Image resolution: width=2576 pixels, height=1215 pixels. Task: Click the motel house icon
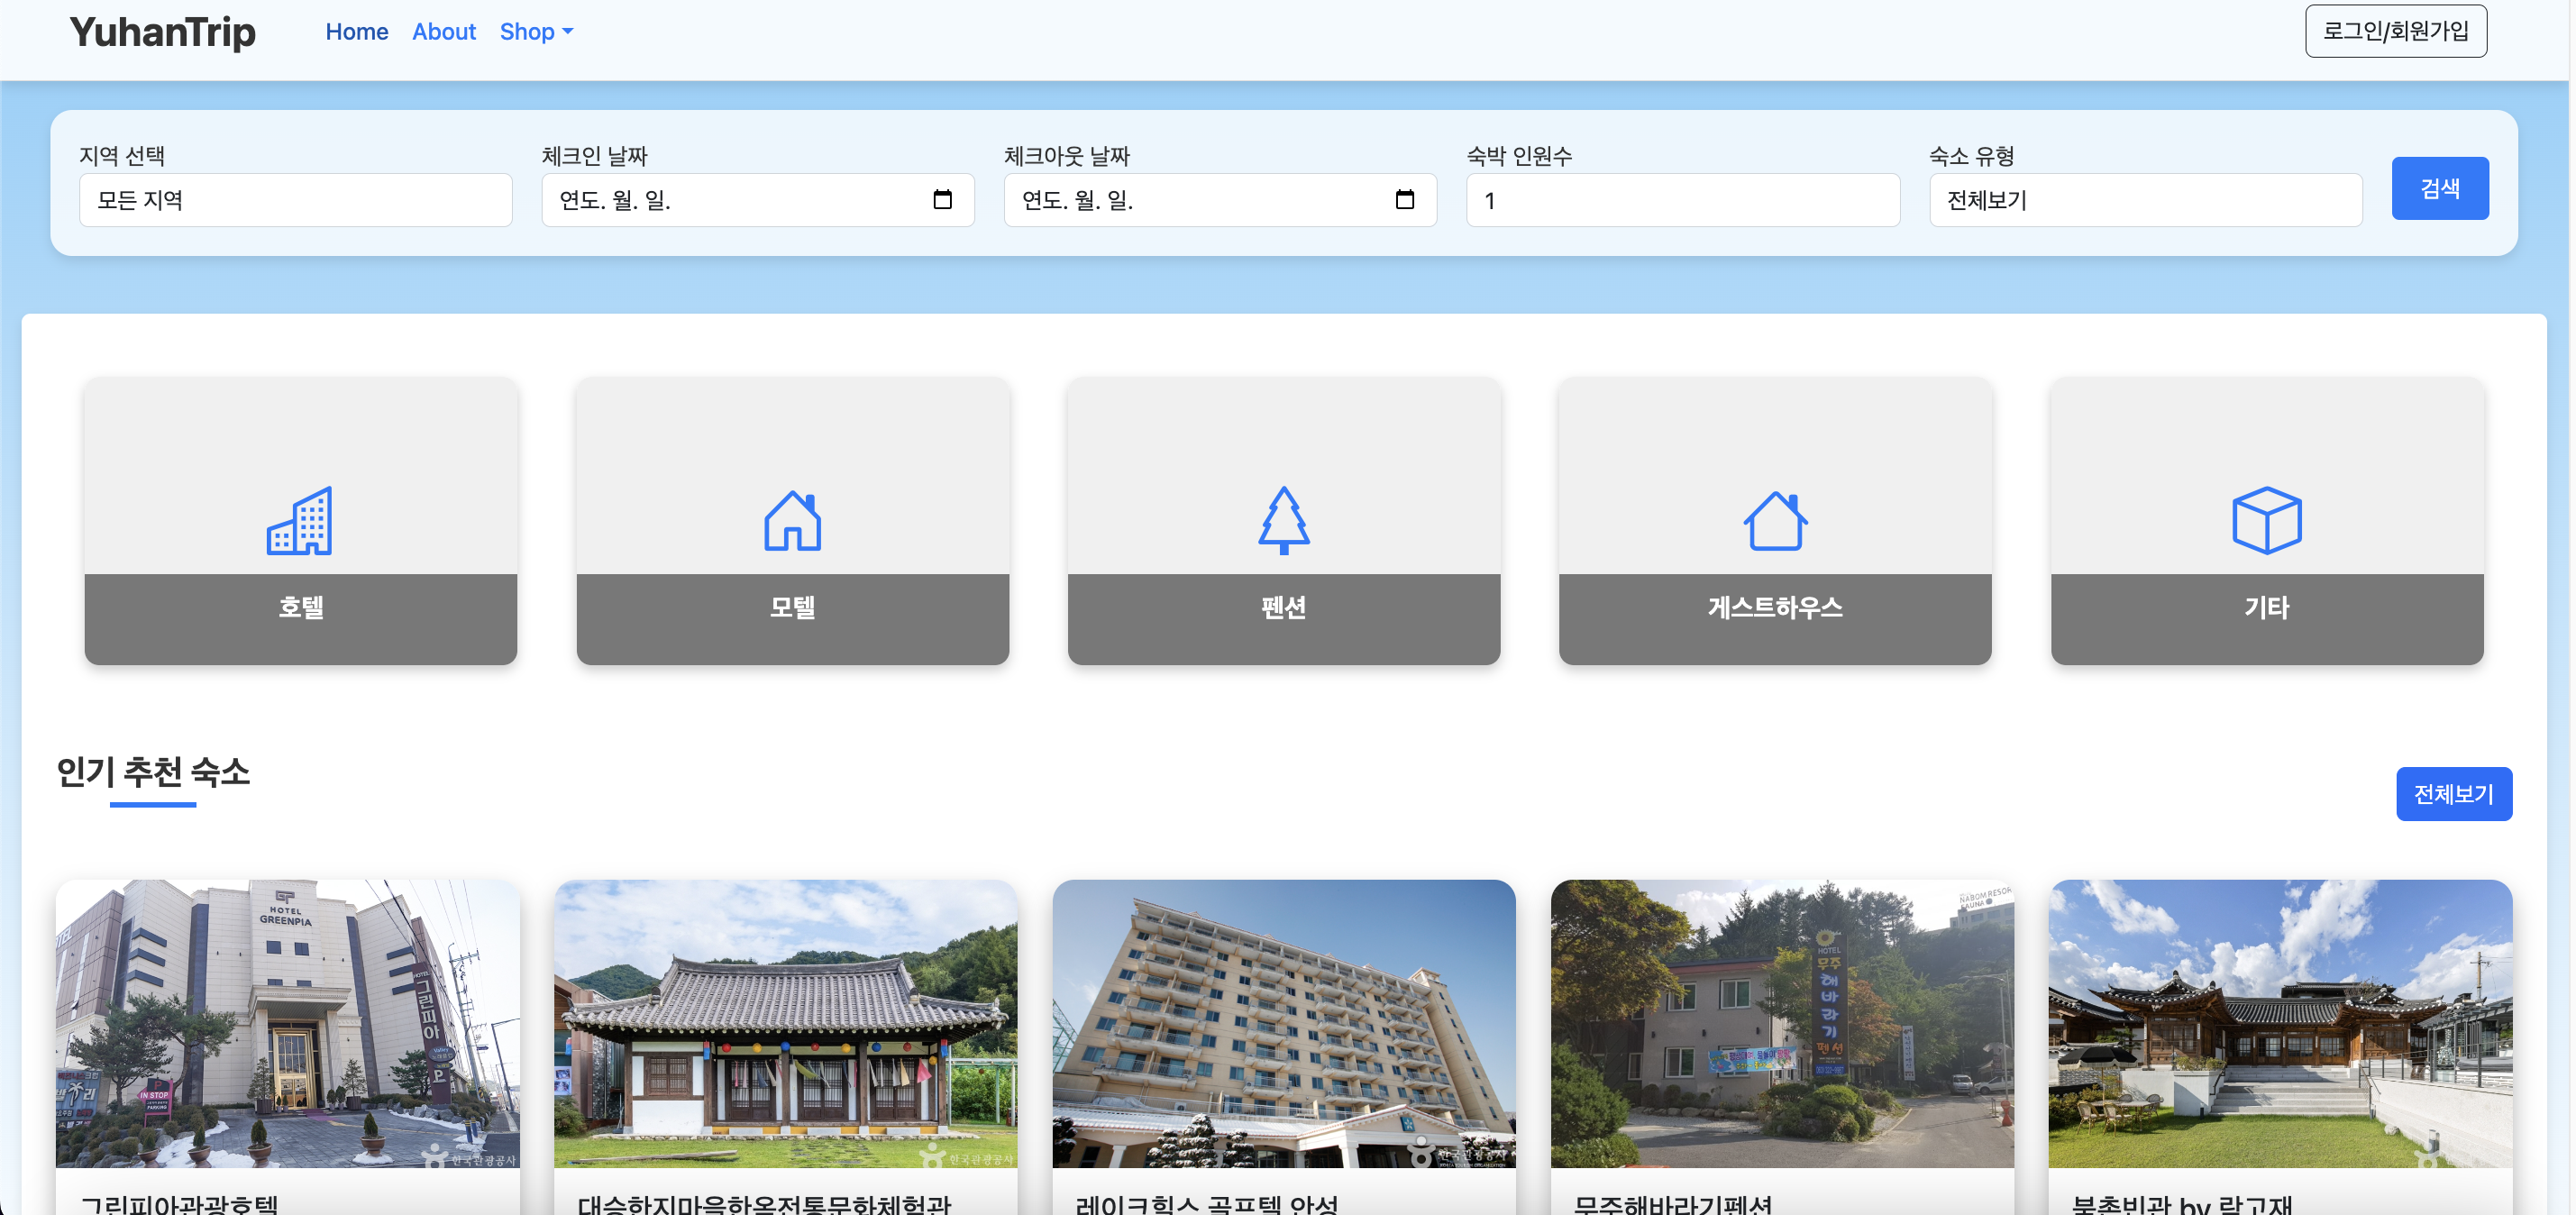792,520
